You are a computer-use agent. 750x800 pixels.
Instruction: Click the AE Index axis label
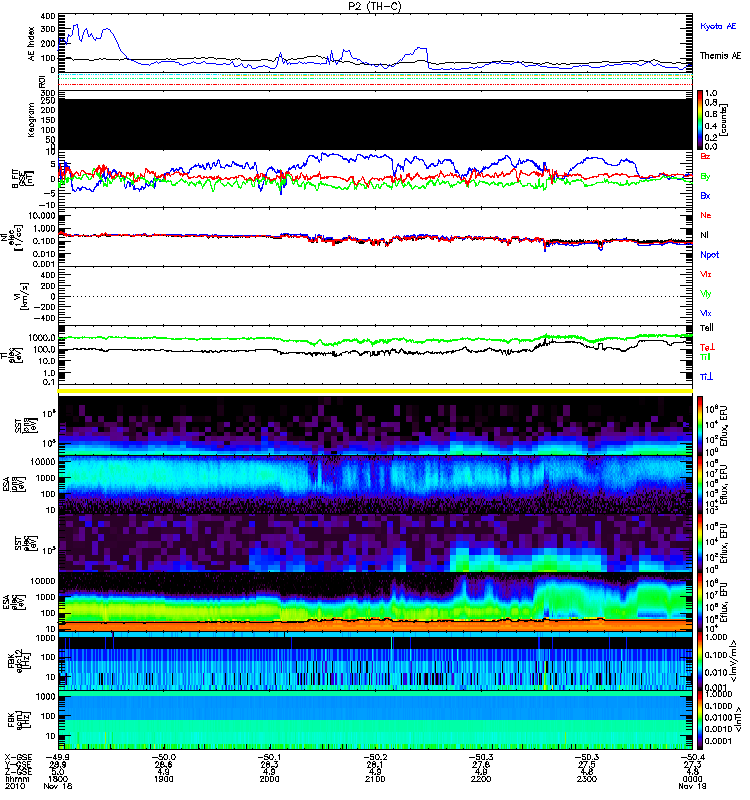(32, 44)
